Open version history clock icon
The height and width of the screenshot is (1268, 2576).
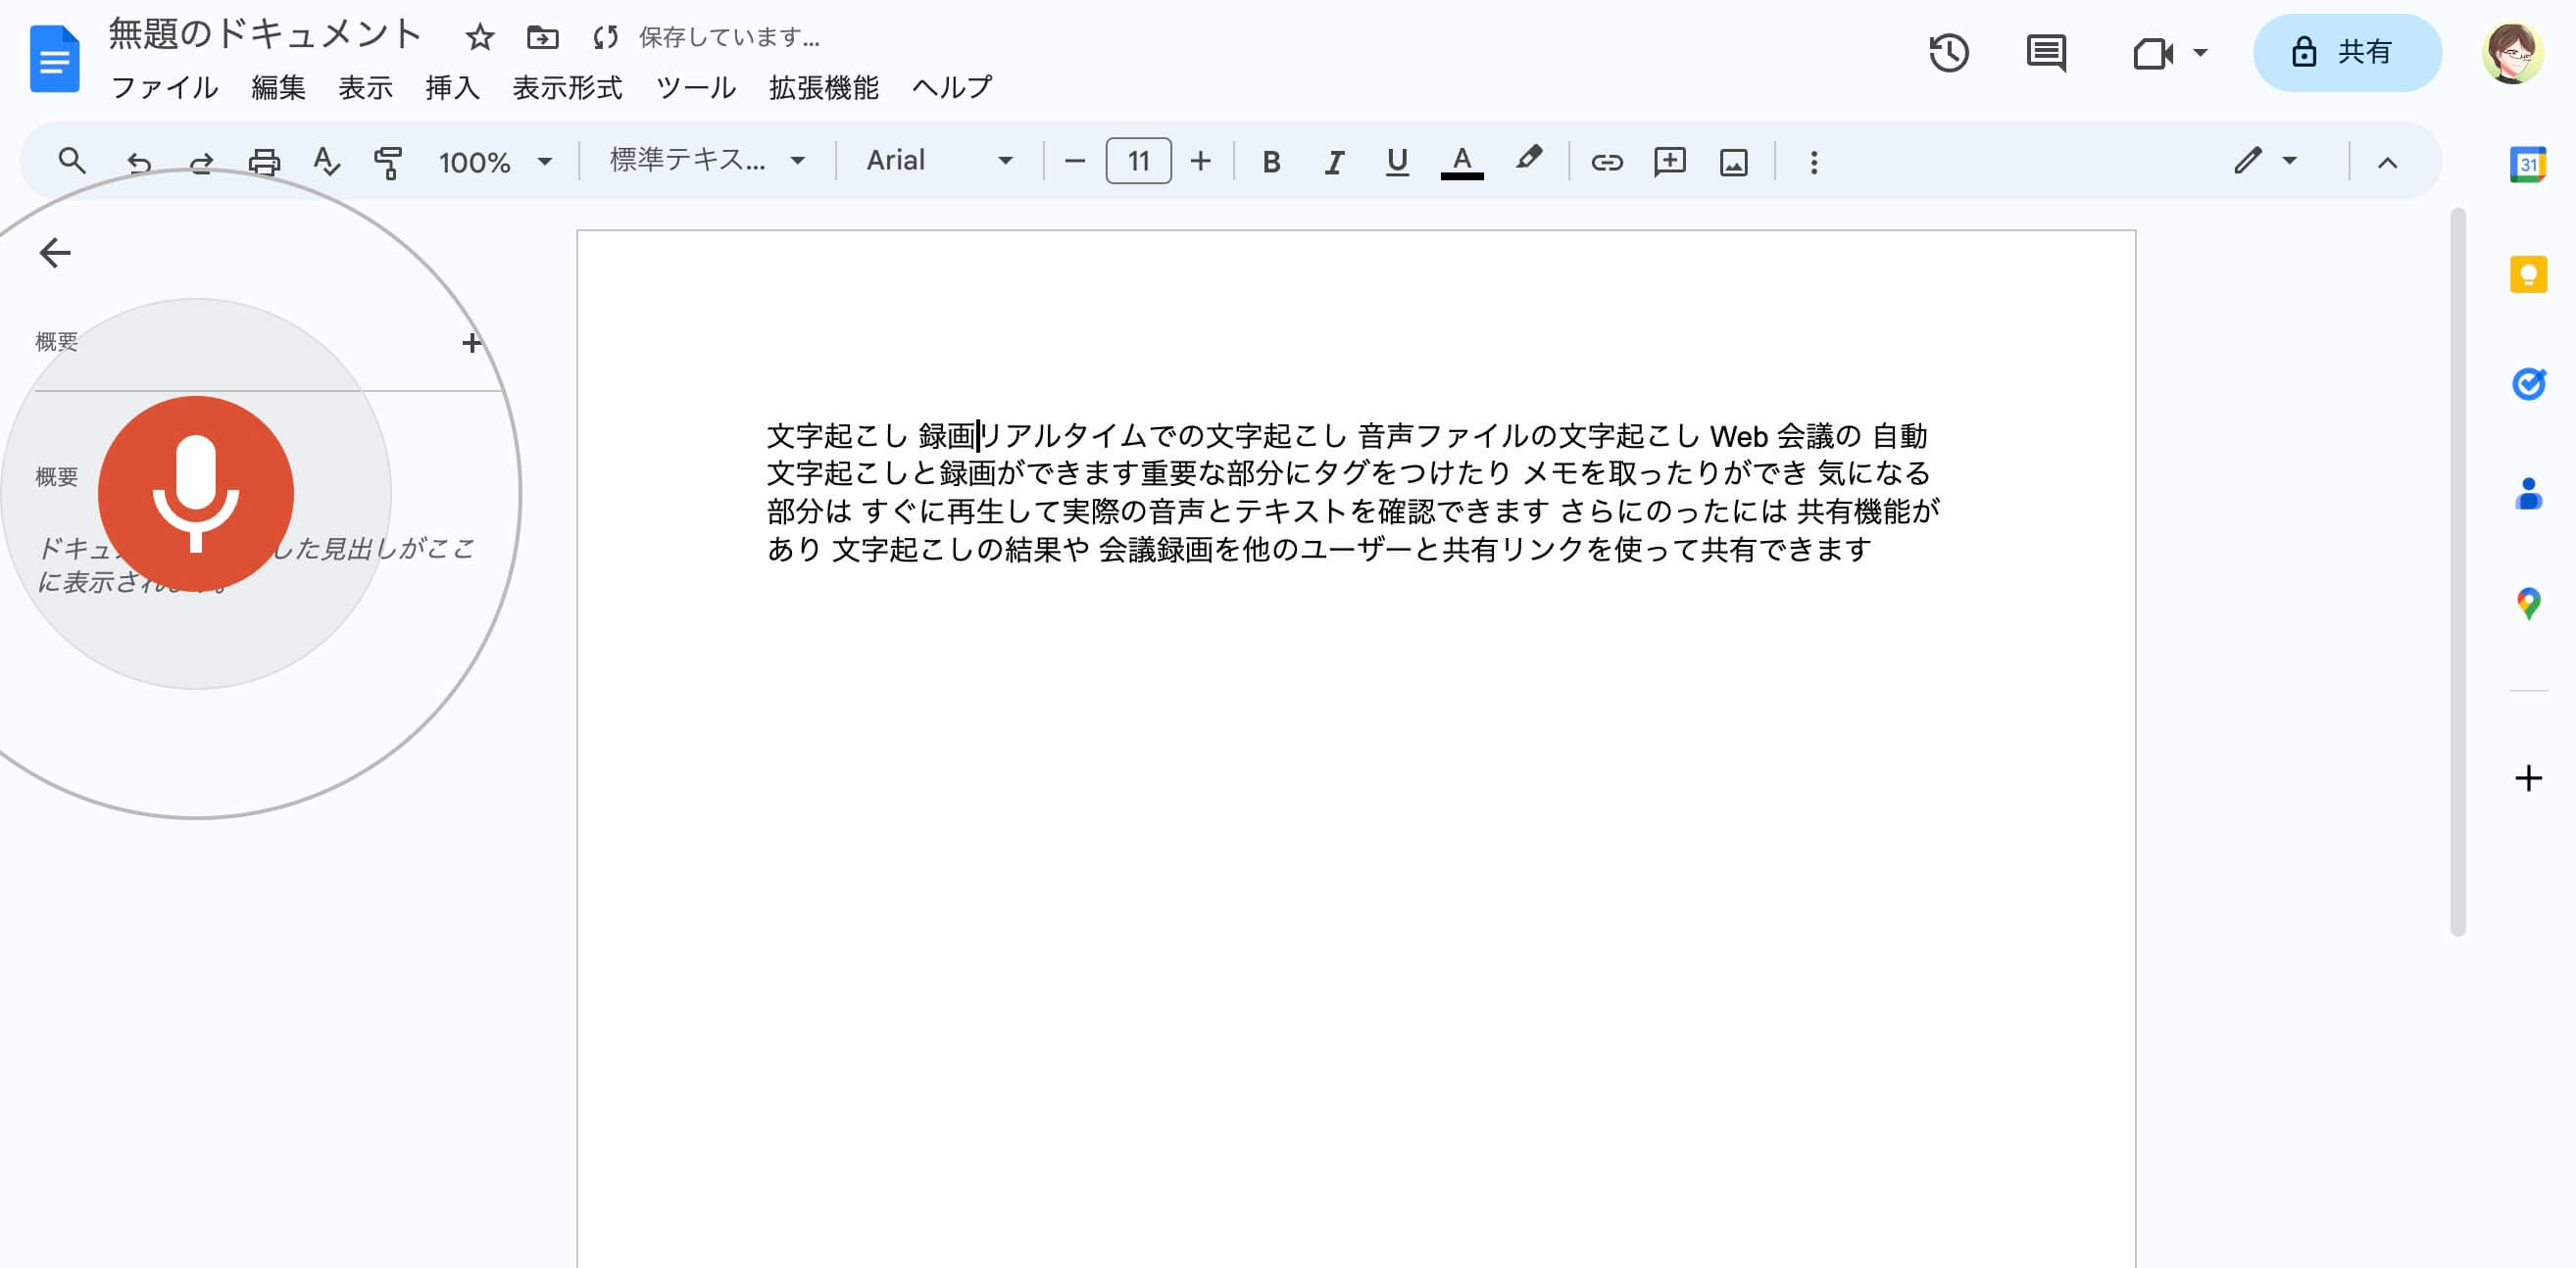point(1949,53)
